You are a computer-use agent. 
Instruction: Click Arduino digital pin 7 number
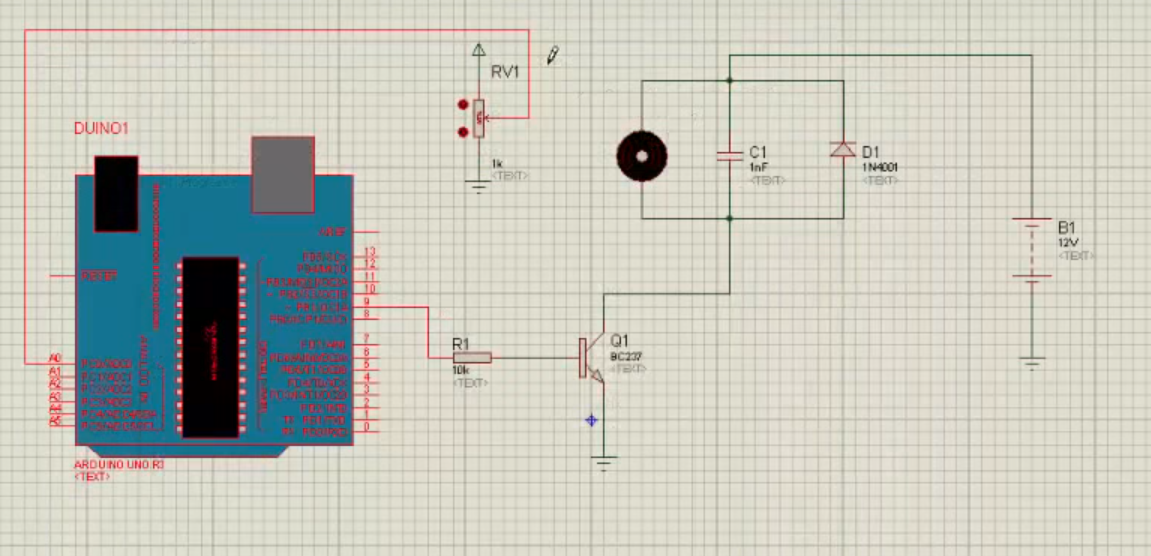pyautogui.click(x=367, y=338)
